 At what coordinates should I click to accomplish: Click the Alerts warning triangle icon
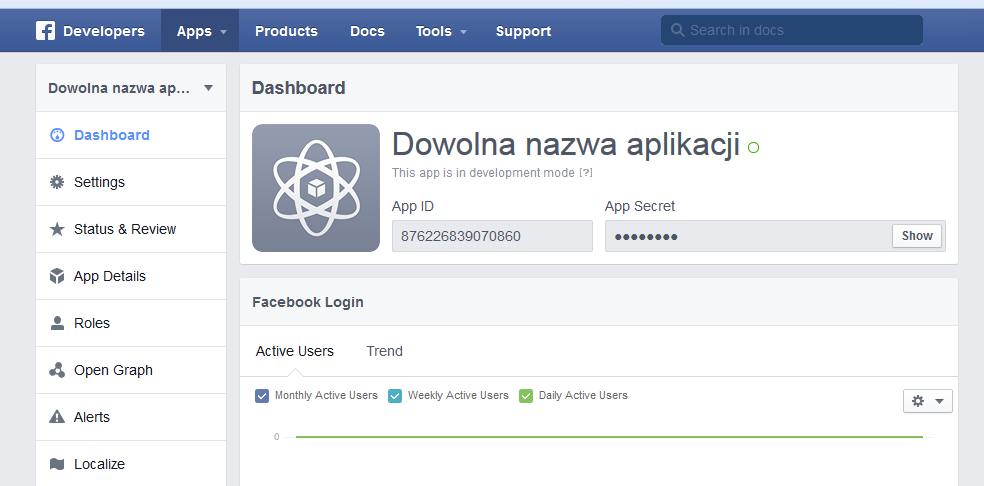(x=57, y=417)
